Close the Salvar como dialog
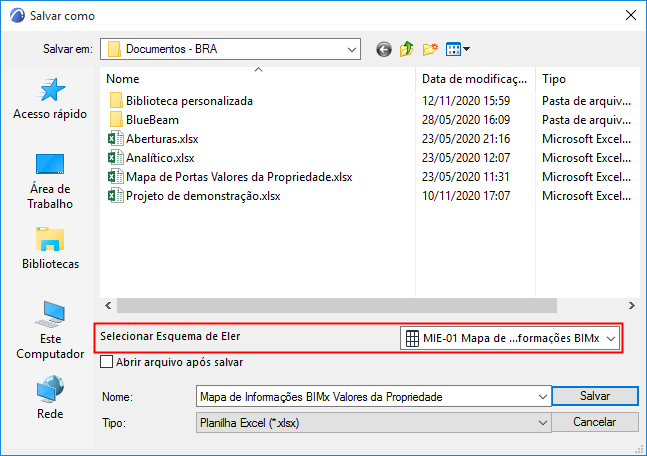This screenshot has height=456, width=647. coord(630,16)
